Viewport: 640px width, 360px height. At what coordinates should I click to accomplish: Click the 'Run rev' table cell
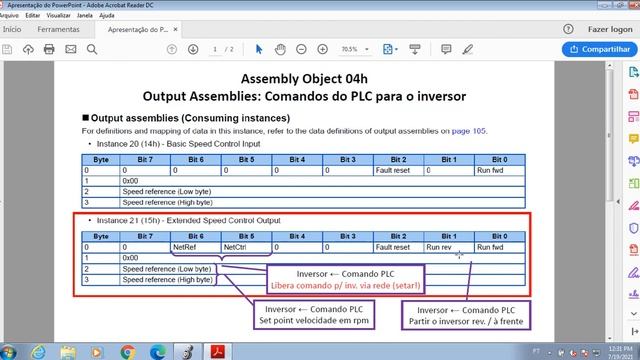coord(449,247)
